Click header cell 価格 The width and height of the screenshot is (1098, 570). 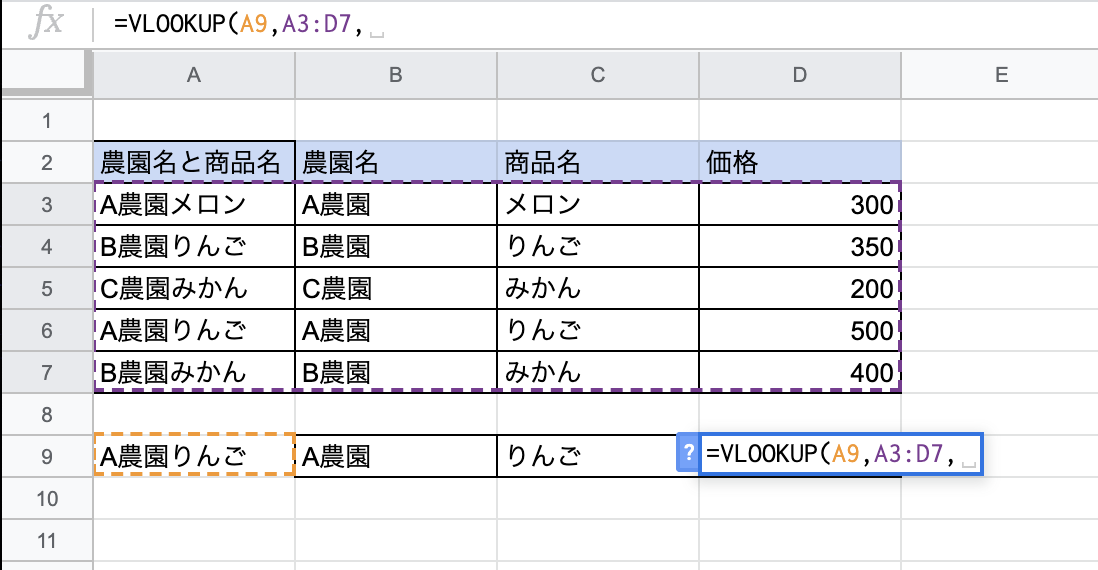(x=800, y=162)
